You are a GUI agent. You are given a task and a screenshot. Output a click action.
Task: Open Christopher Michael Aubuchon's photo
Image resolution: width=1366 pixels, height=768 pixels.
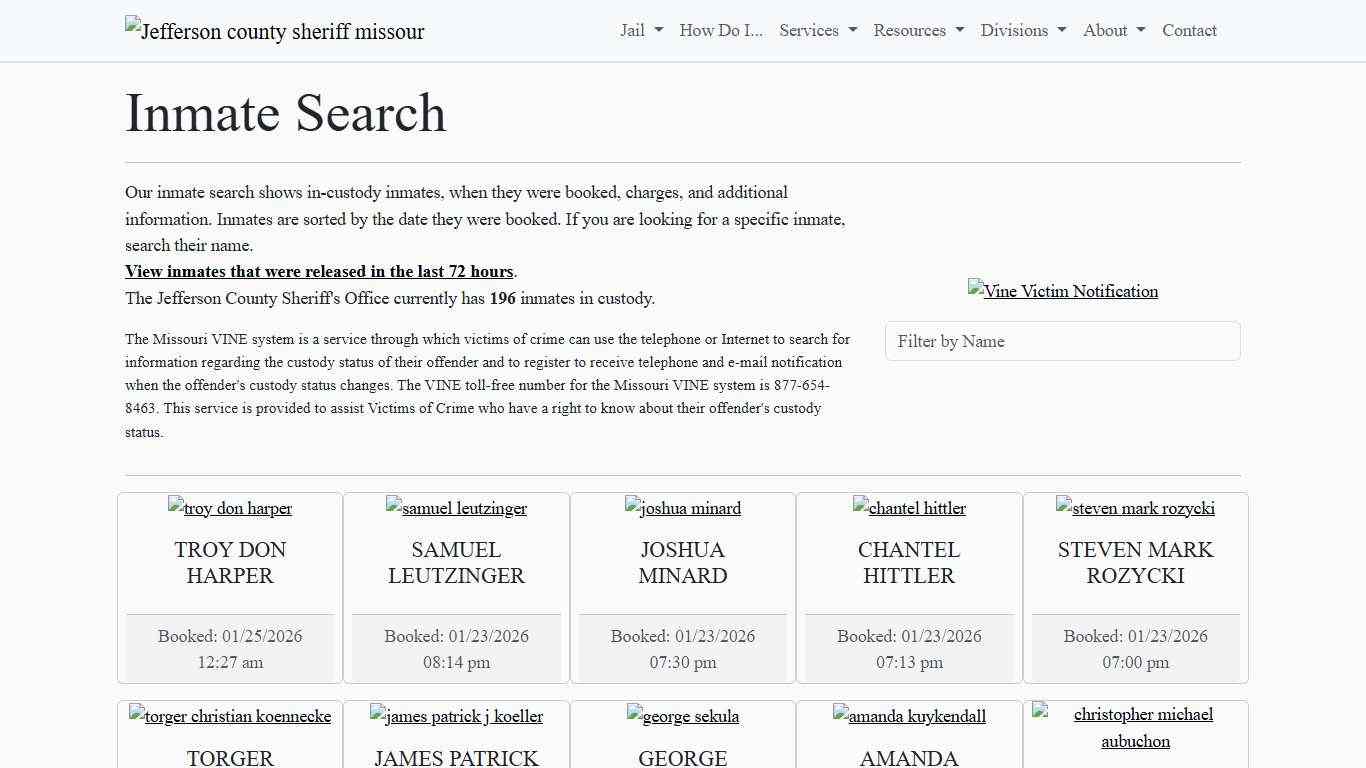[1135, 727]
